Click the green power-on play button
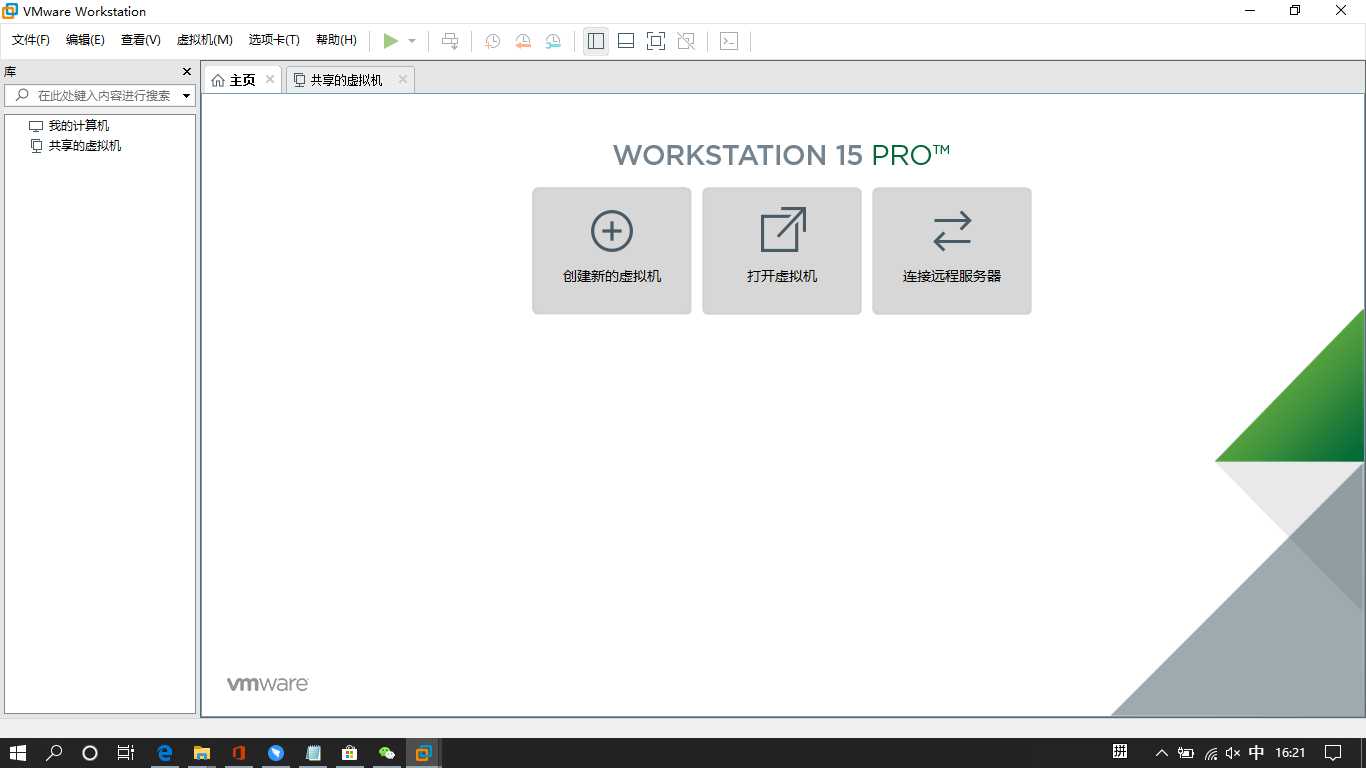Viewport: 1366px width, 768px height. click(x=390, y=41)
